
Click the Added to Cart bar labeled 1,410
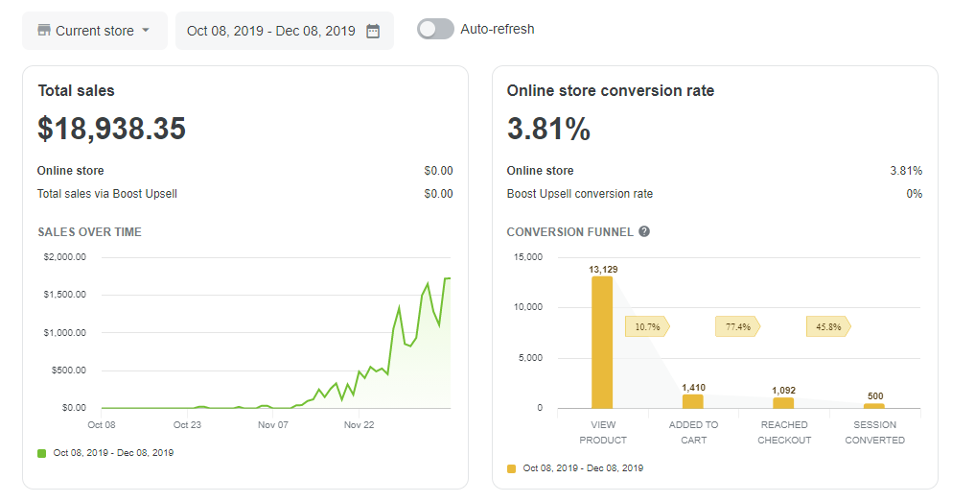click(x=693, y=401)
